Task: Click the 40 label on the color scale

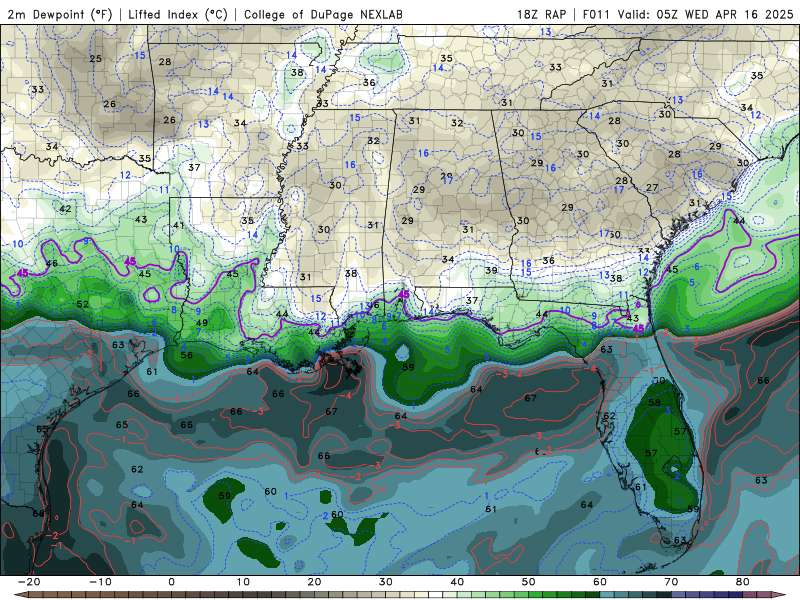Action: click(457, 582)
